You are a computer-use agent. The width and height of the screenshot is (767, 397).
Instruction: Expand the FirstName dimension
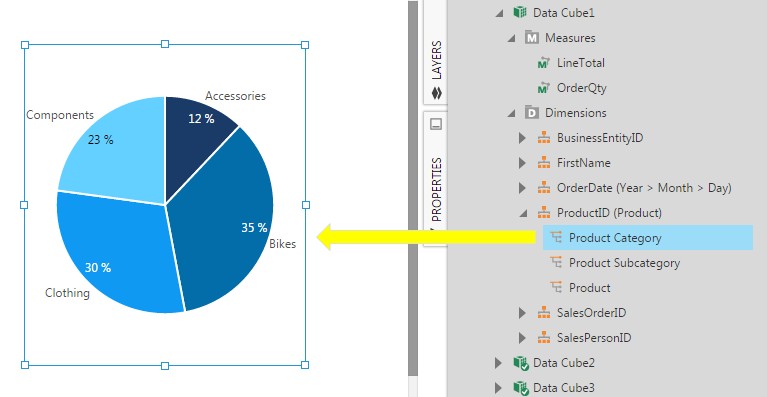click(522, 163)
